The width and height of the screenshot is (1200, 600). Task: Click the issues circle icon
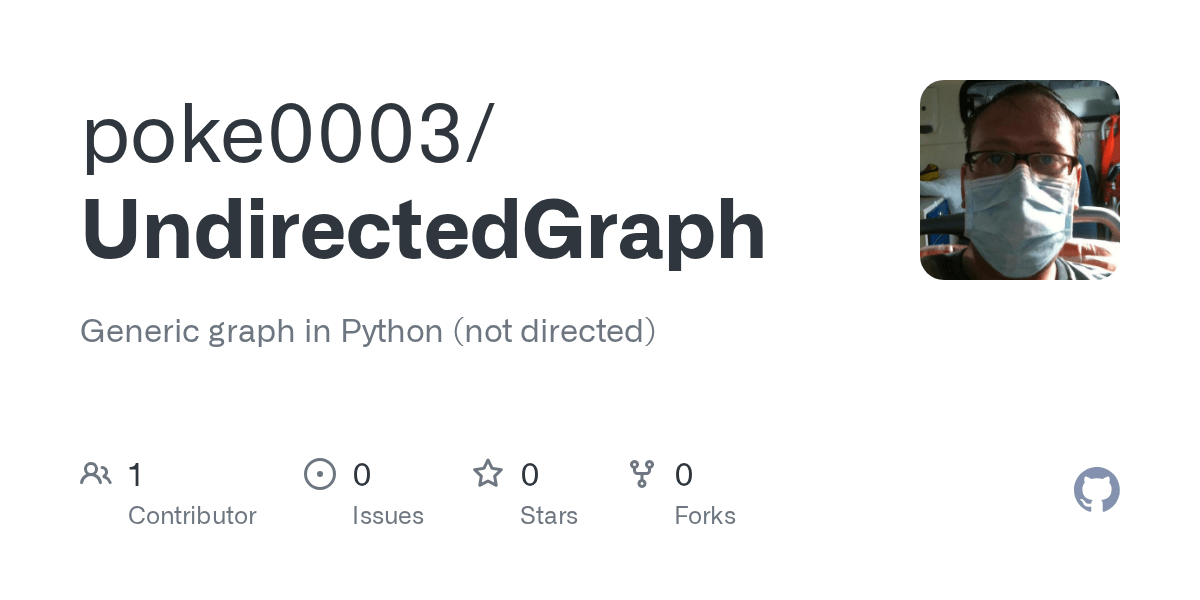tap(320, 474)
